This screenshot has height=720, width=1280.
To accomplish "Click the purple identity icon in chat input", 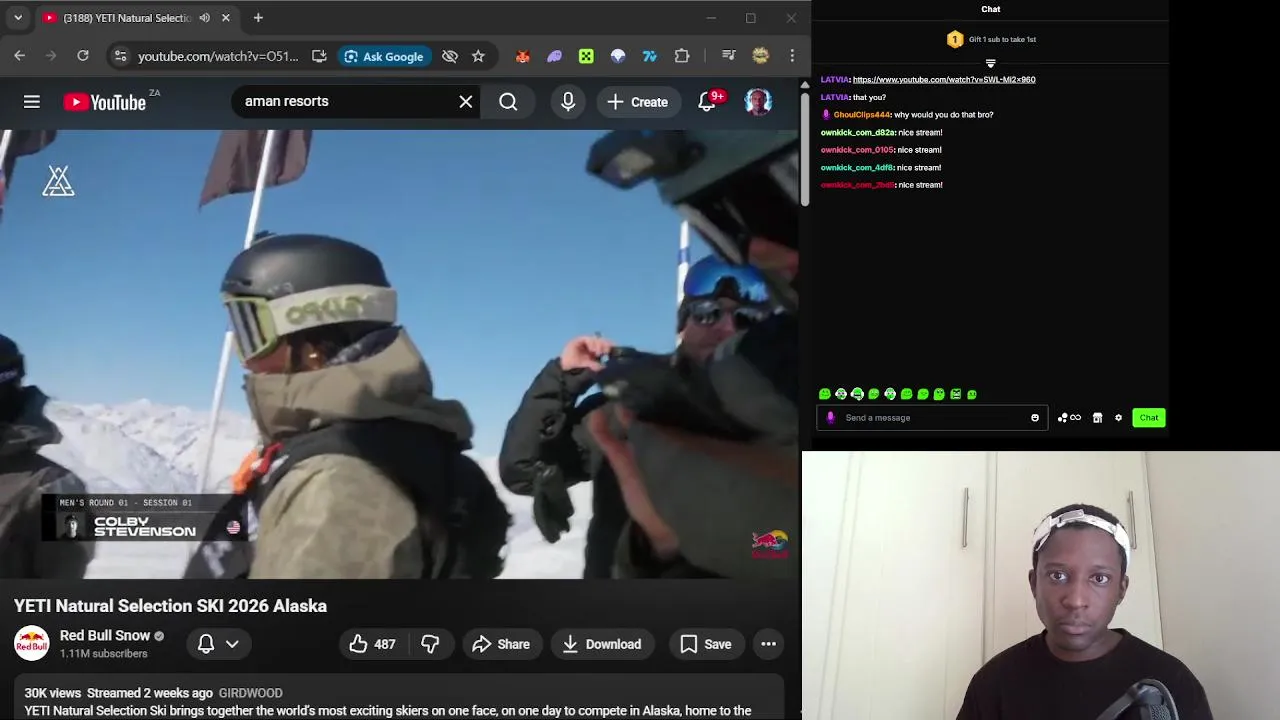I will pyautogui.click(x=830, y=418).
